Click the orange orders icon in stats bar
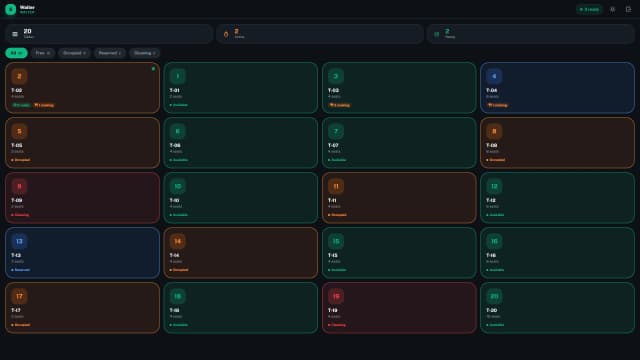Viewport: 640px width, 360px height. (x=226, y=34)
